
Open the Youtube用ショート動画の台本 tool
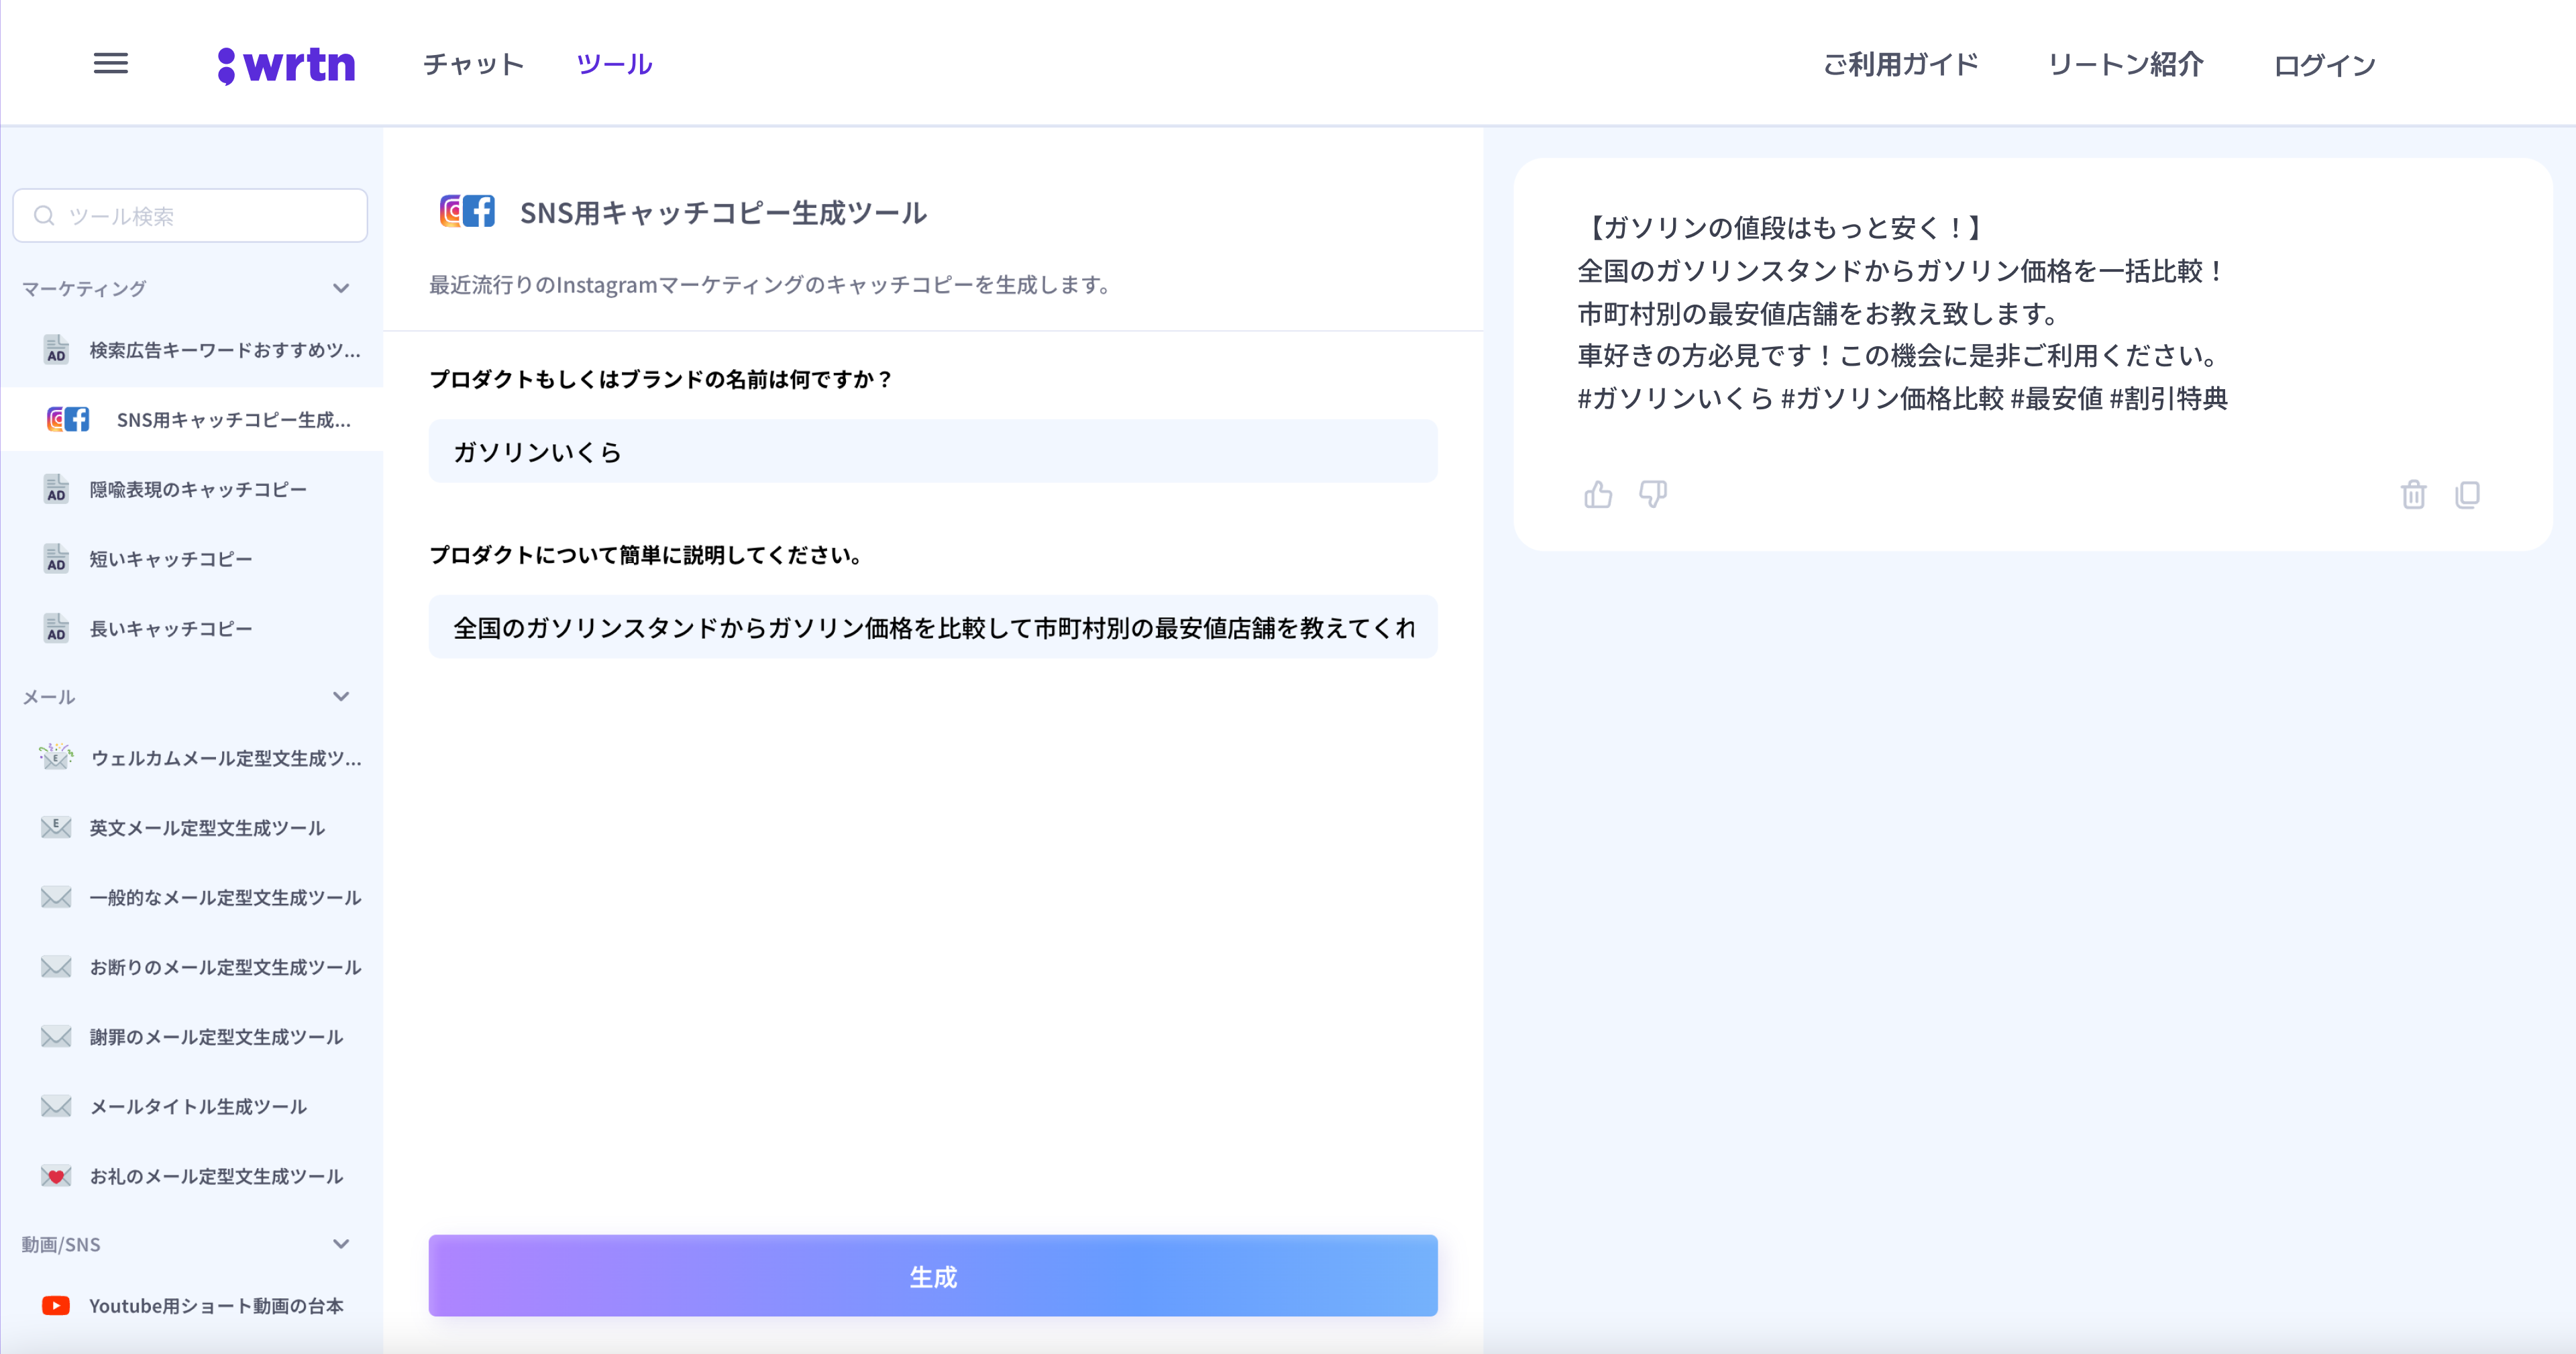pos(215,1305)
